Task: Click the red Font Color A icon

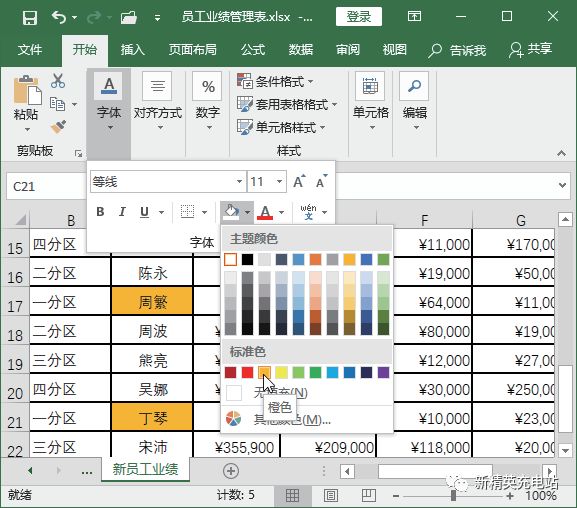Action: pos(265,212)
